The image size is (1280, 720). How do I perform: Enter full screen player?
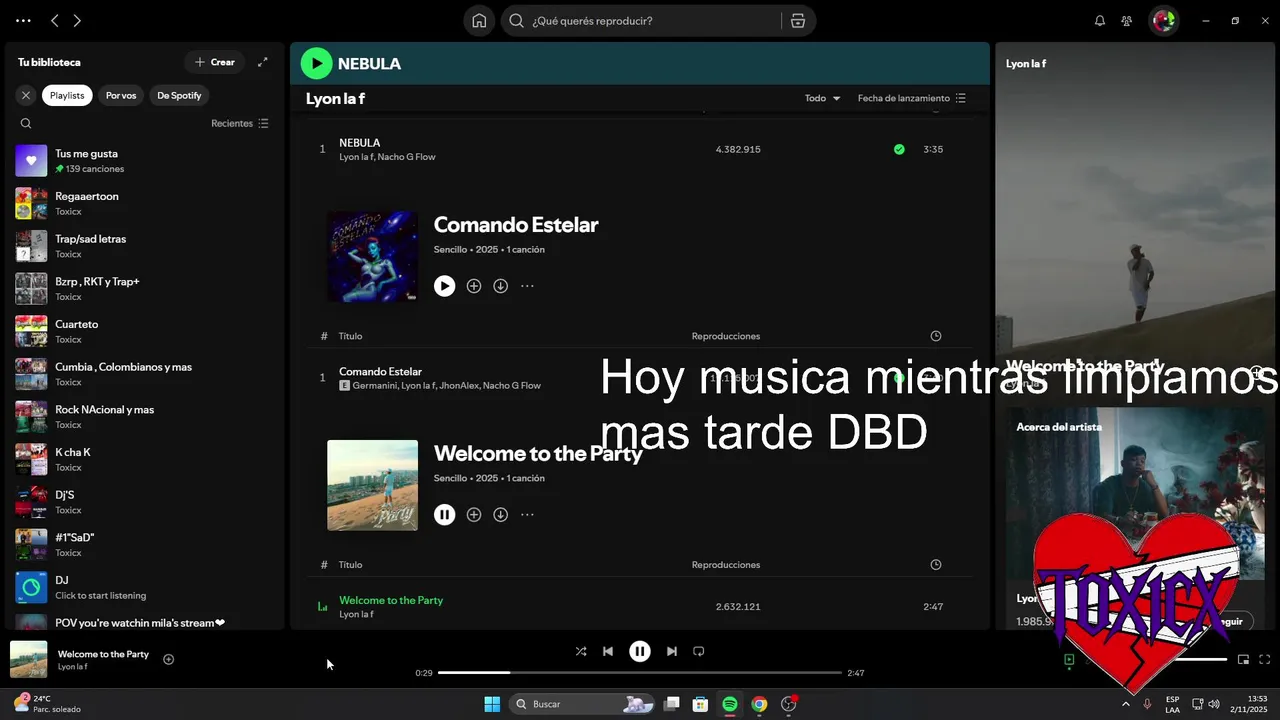tap(1265, 660)
